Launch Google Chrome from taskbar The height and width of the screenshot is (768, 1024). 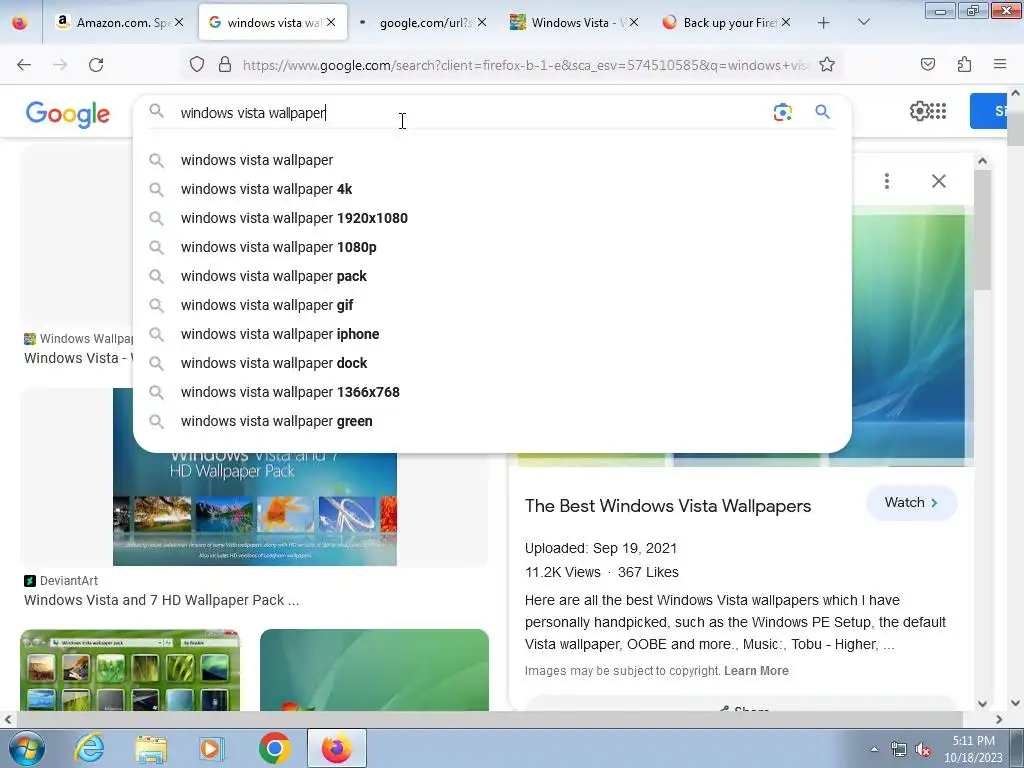pos(274,748)
